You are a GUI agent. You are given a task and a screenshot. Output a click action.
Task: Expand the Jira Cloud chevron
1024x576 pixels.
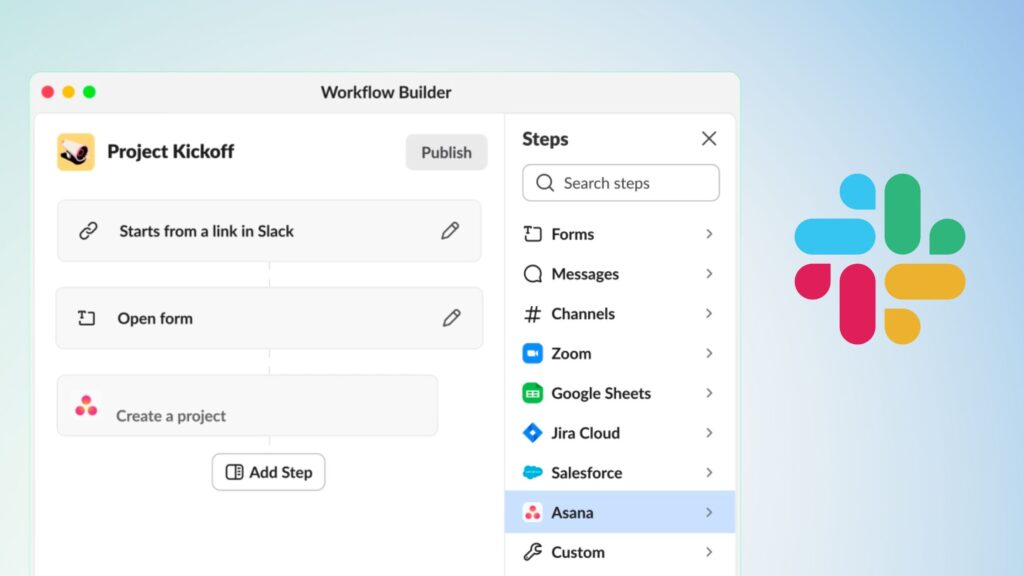point(709,432)
